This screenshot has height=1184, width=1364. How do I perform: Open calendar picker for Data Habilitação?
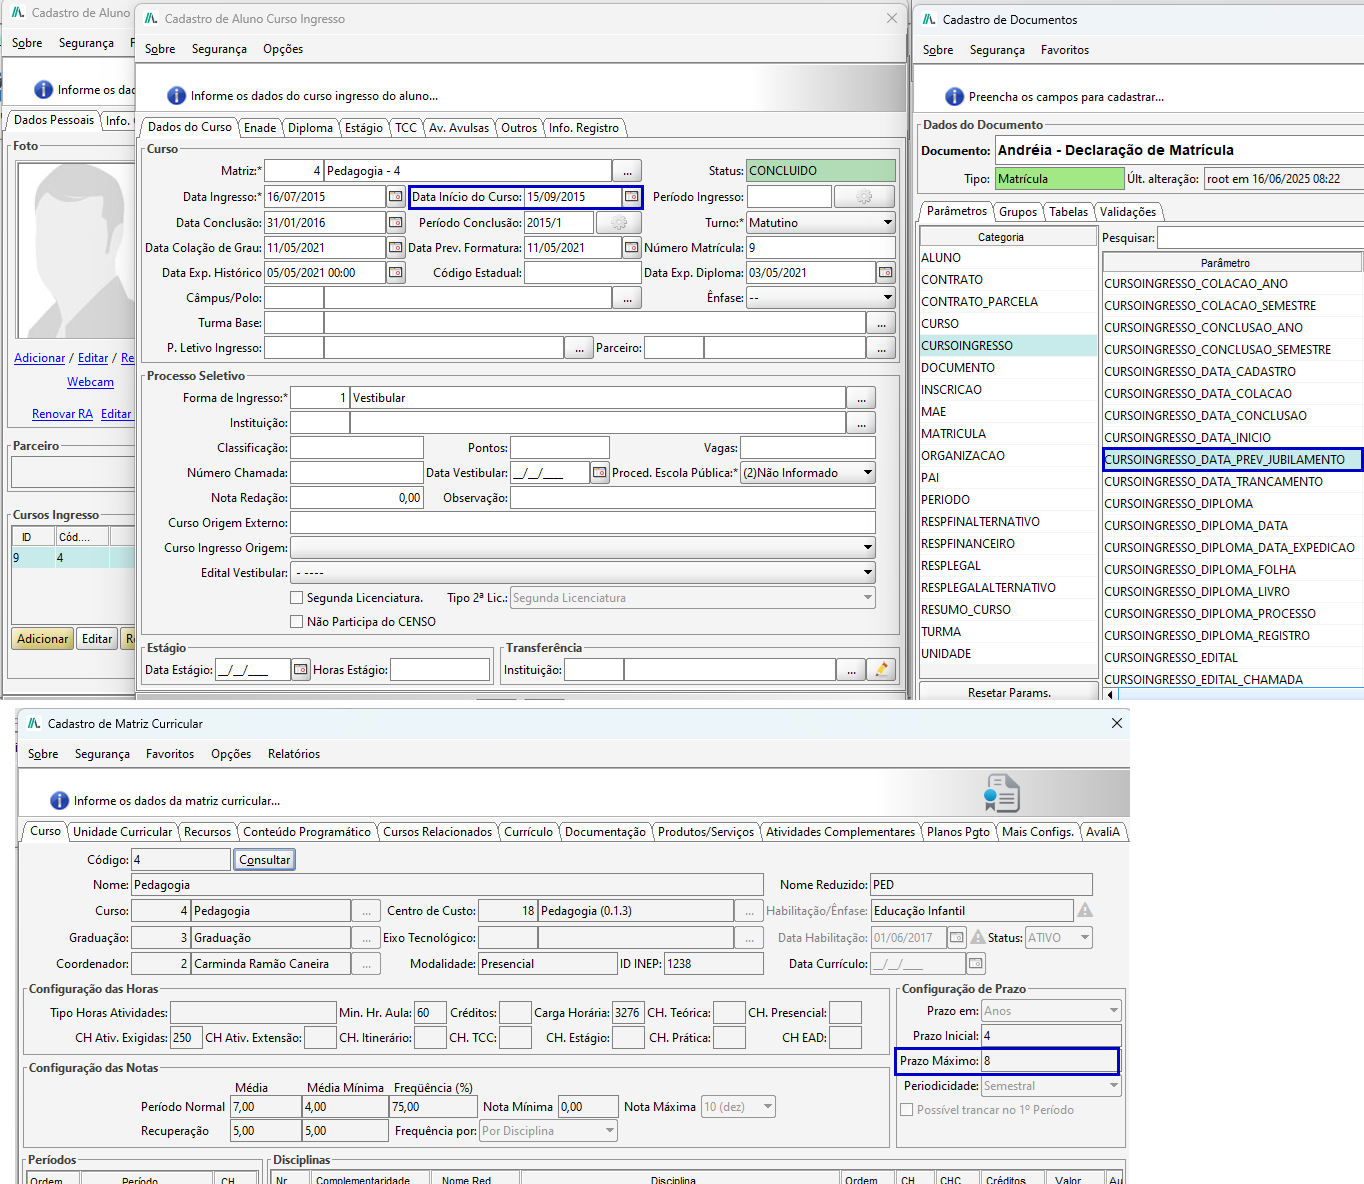click(957, 937)
